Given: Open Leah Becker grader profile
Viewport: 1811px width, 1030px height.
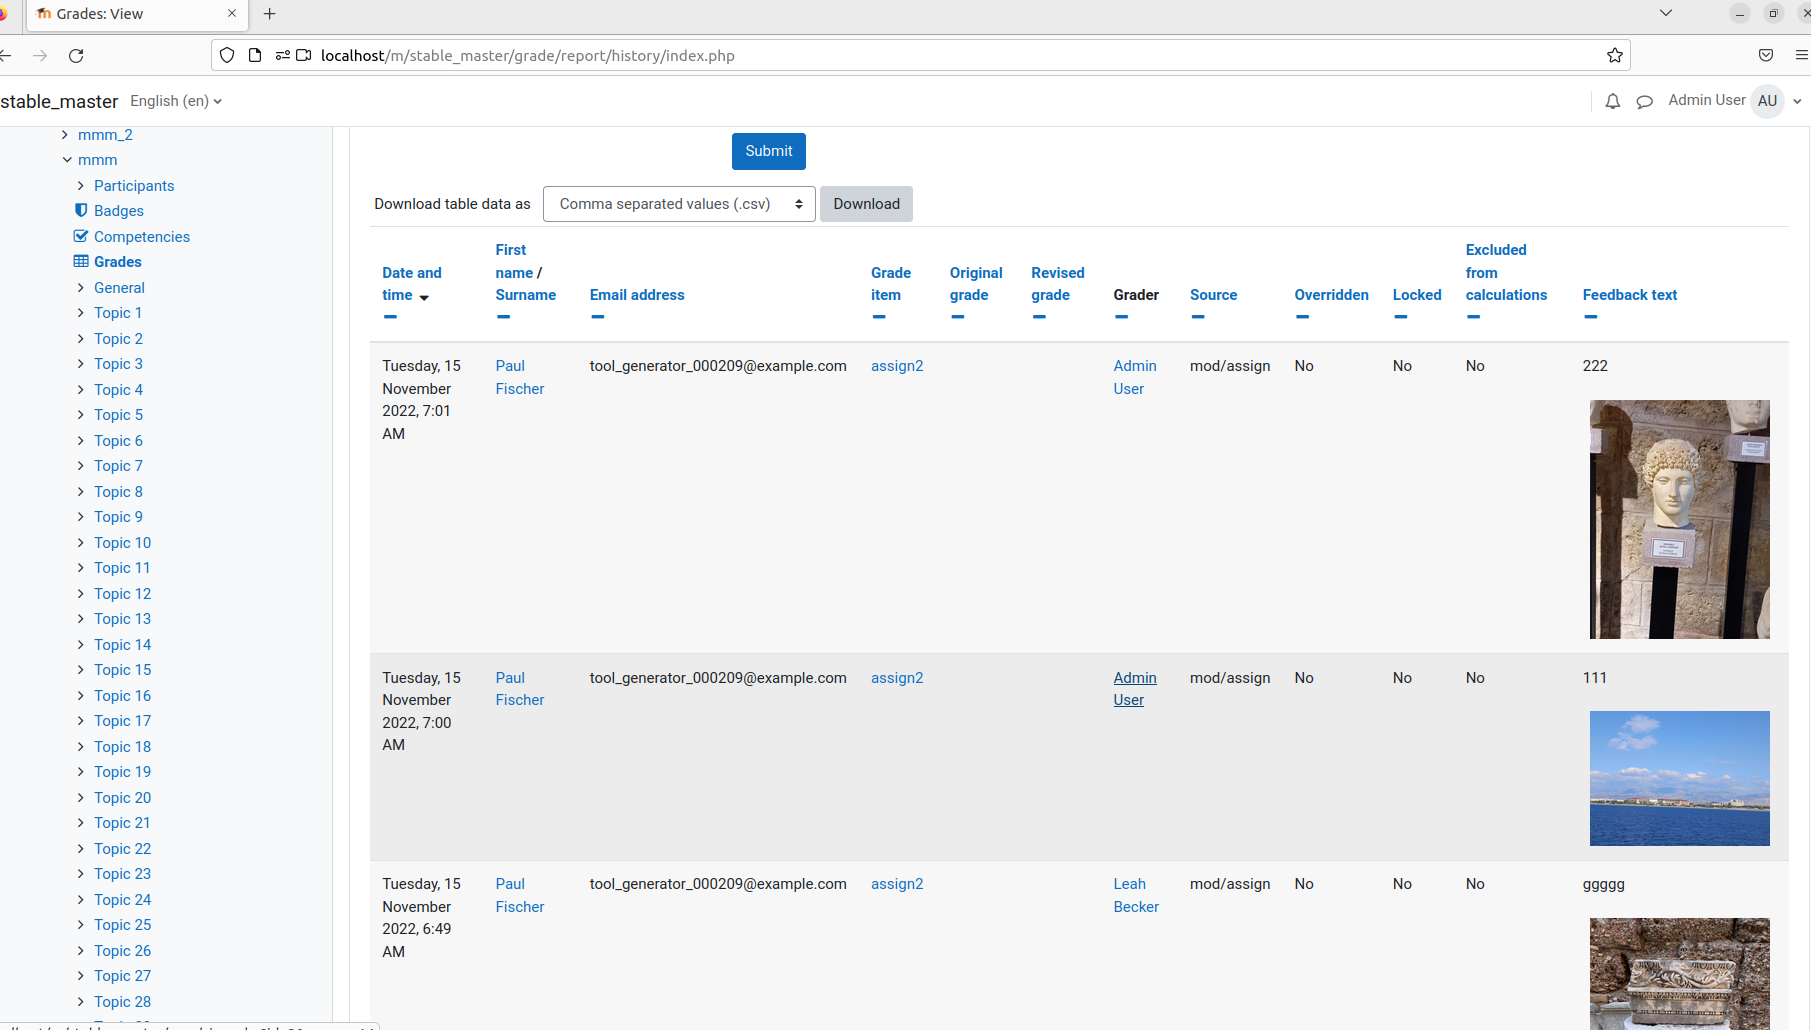Looking at the screenshot, I should coord(1136,895).
